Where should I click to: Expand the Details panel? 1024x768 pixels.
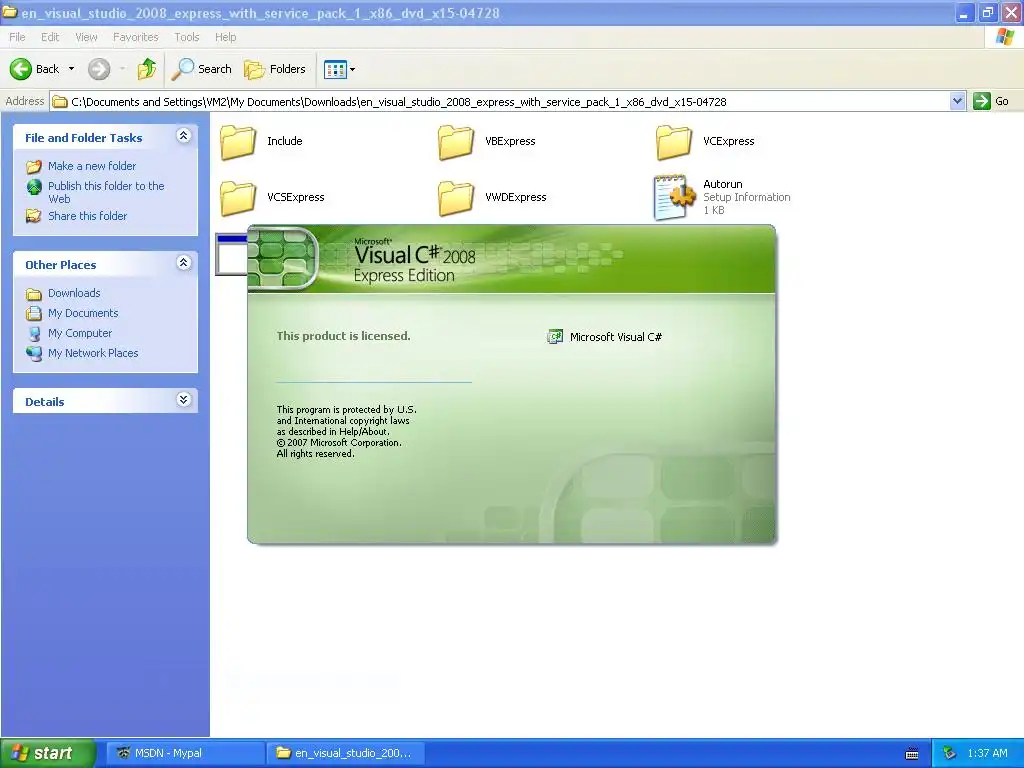click(184, 400)
